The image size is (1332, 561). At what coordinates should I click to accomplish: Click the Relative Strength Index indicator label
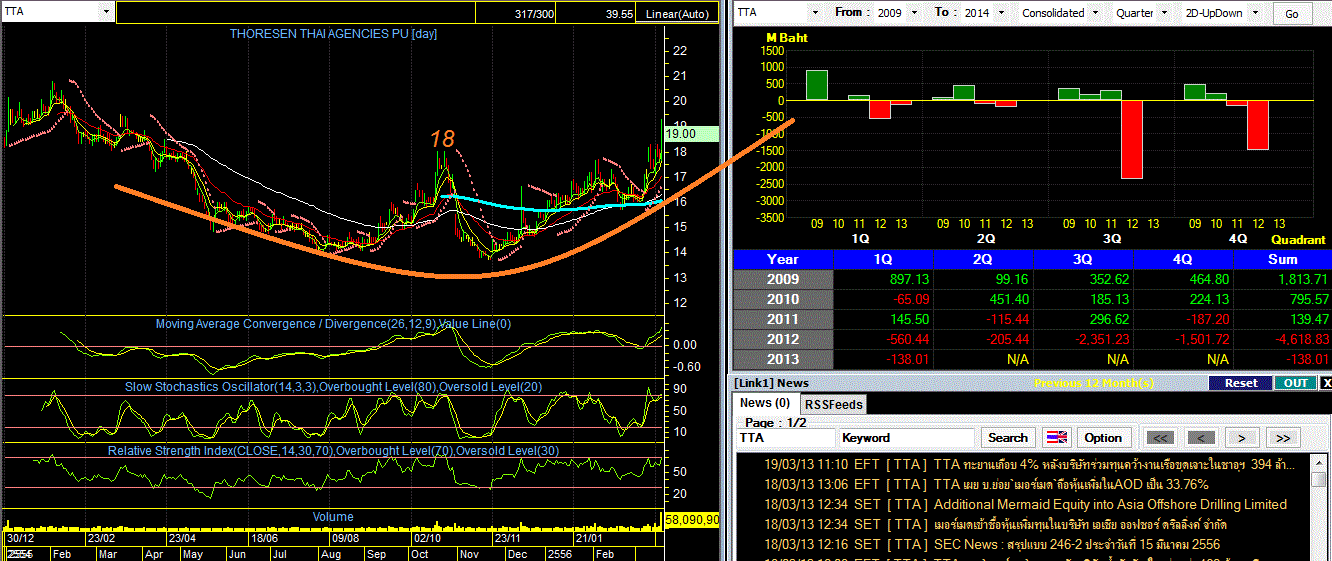pos(333,450)
